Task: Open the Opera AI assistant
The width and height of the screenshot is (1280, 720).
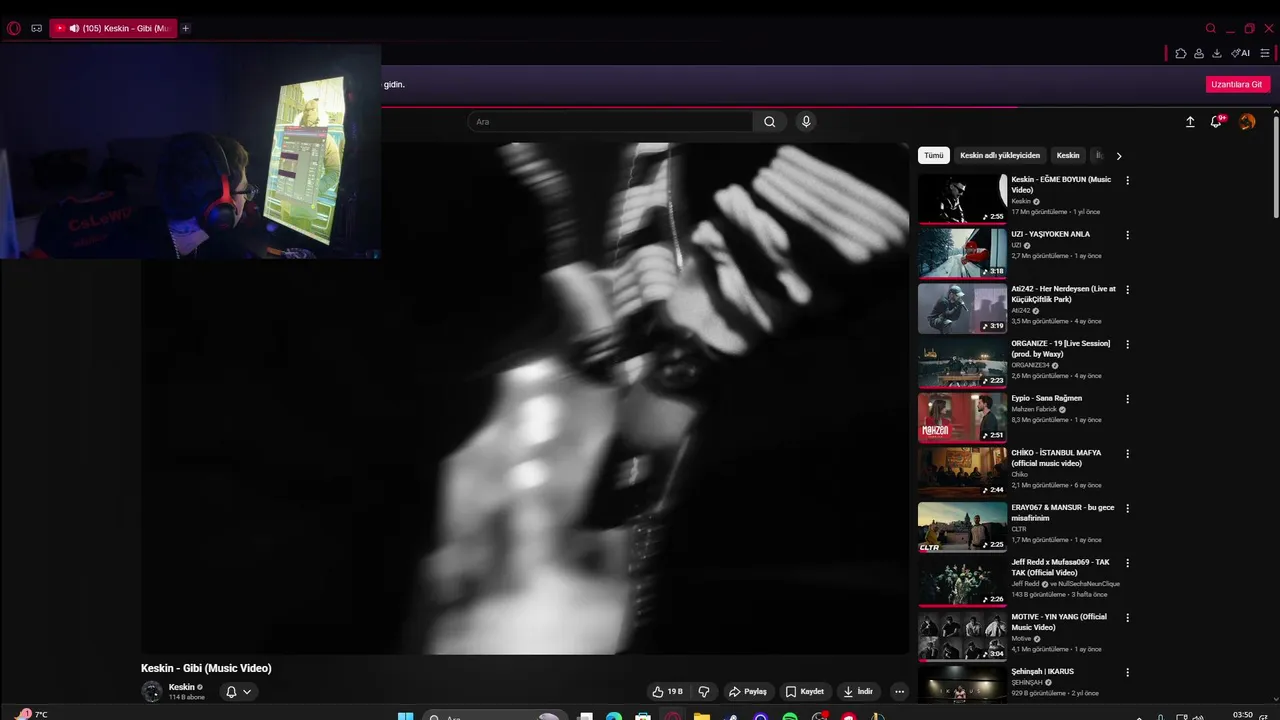Action: 1241,53
